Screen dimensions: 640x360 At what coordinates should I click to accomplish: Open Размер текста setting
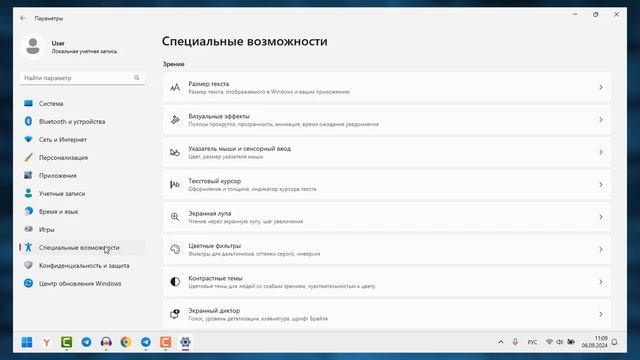(387, 87)
